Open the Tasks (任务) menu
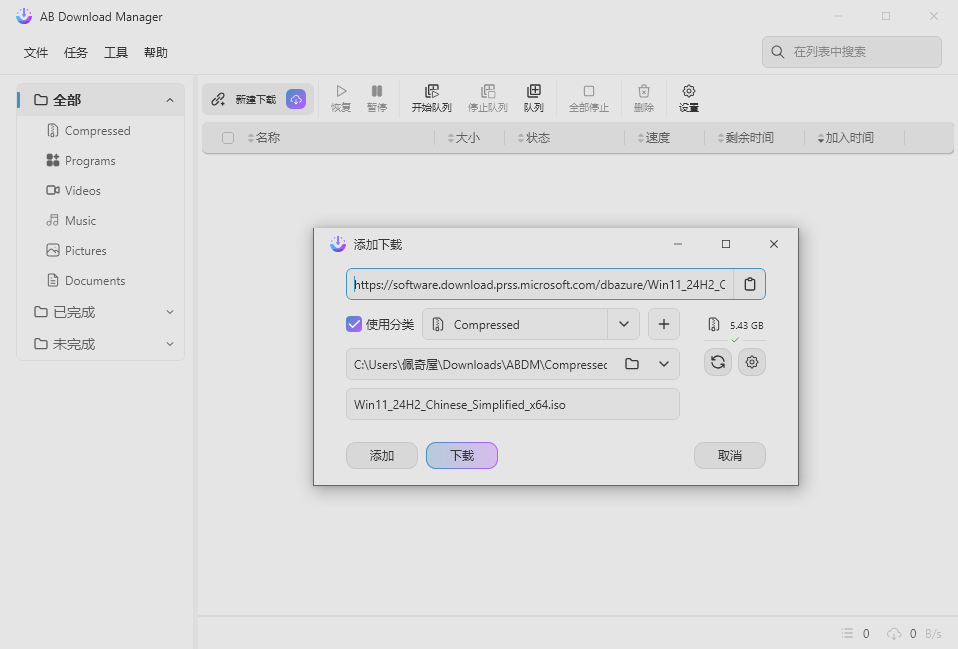This screenshot has height=649, width=958. click(x=76, y=53)
